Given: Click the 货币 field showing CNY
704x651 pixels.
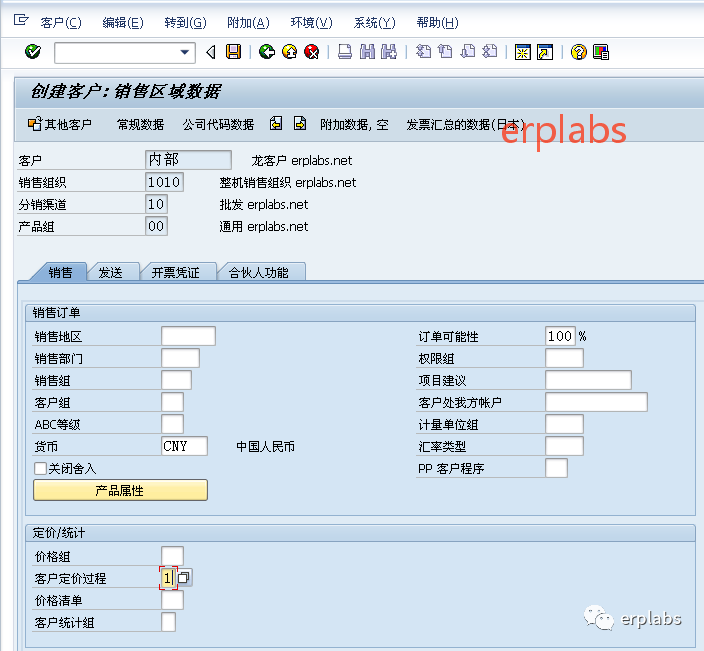Looking at the screenshot, I should pyautogui.click(x=185, y=446).
